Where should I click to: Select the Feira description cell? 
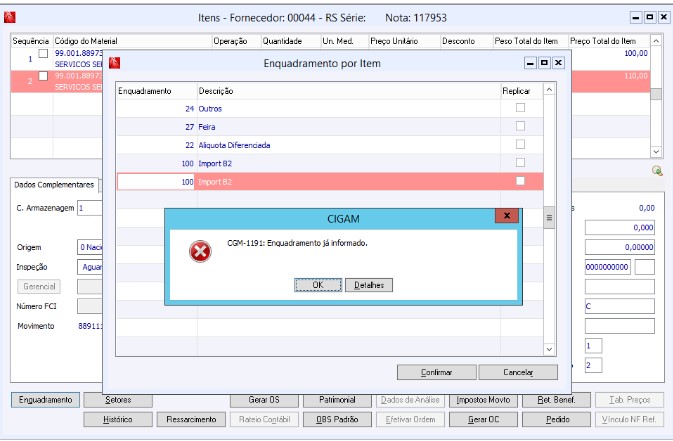click(x=349, y=127)
